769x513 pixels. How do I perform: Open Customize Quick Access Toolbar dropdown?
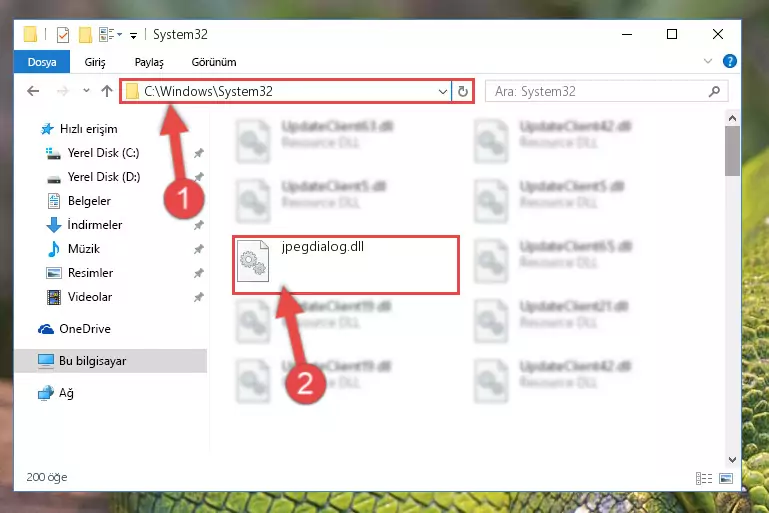tap(133, 36)
